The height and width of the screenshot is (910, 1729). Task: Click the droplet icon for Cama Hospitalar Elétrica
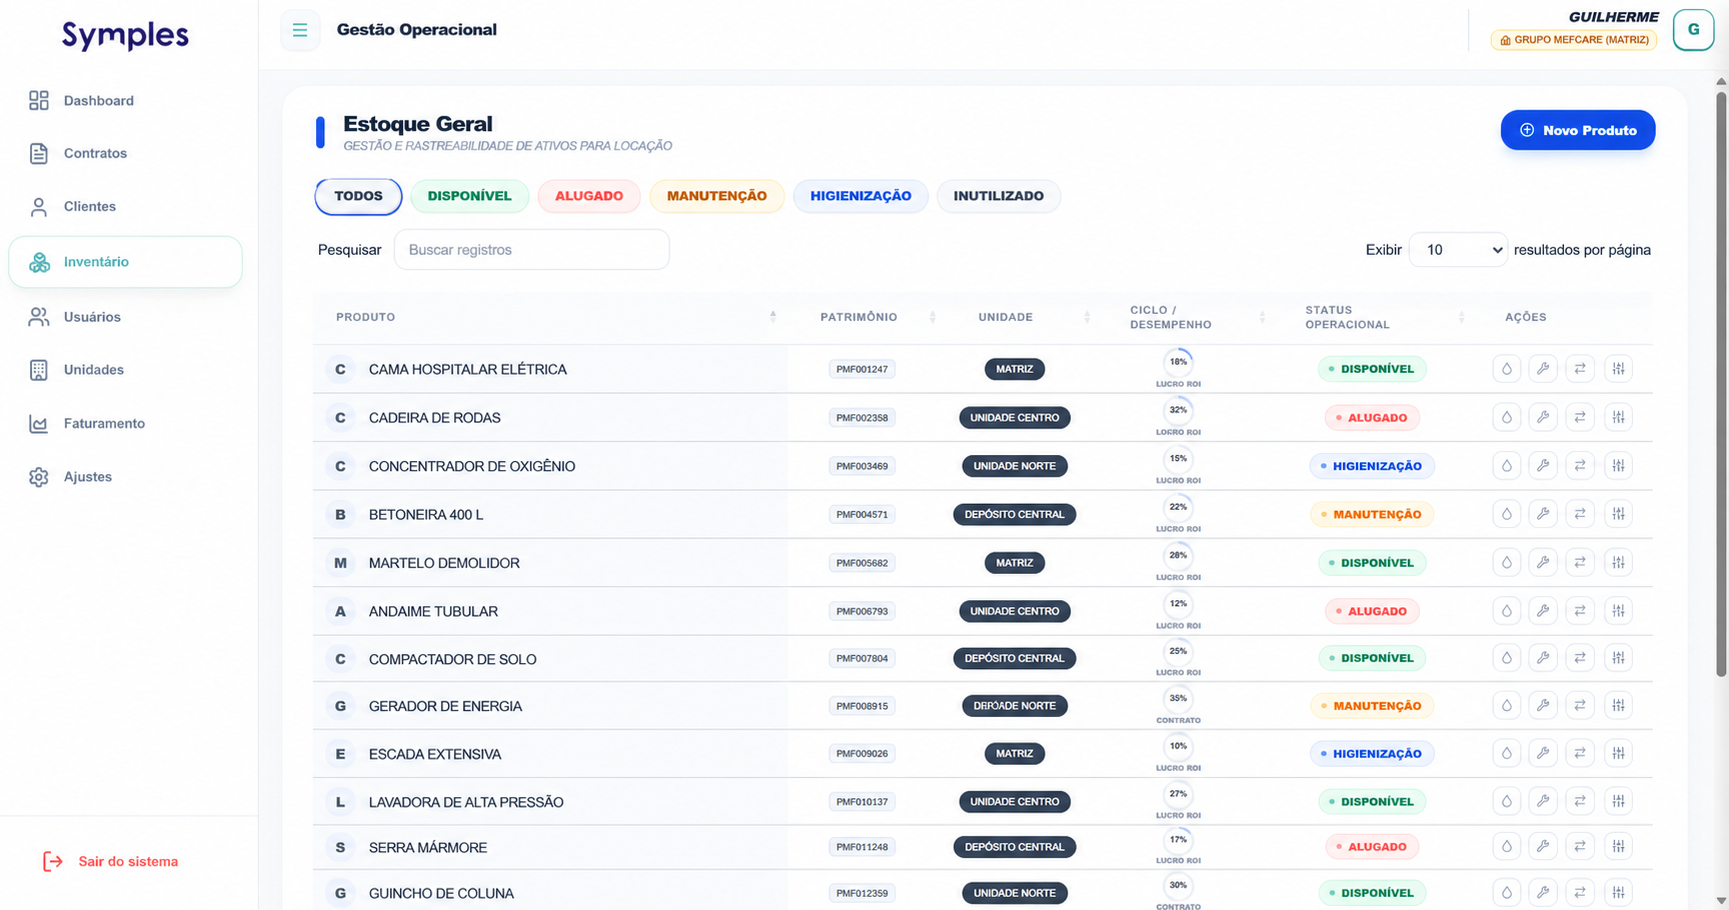coord(1506,369)
